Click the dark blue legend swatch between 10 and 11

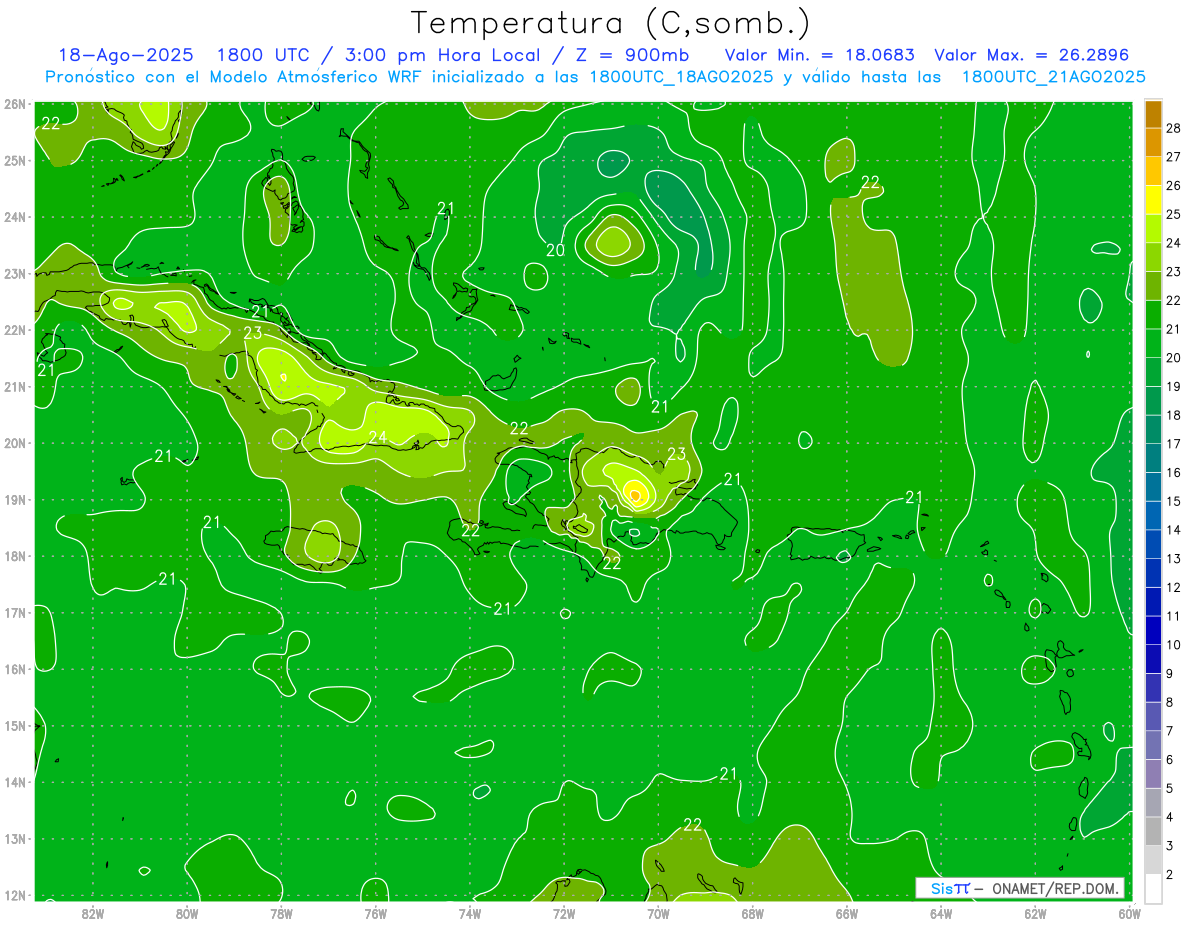[1153, 631]
